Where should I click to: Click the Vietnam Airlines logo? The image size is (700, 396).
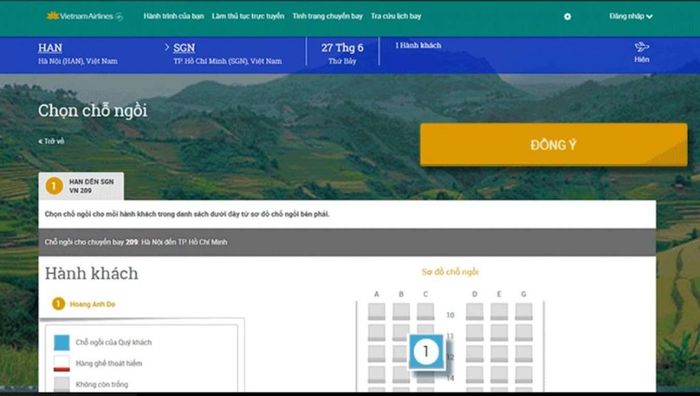point(85,16)
